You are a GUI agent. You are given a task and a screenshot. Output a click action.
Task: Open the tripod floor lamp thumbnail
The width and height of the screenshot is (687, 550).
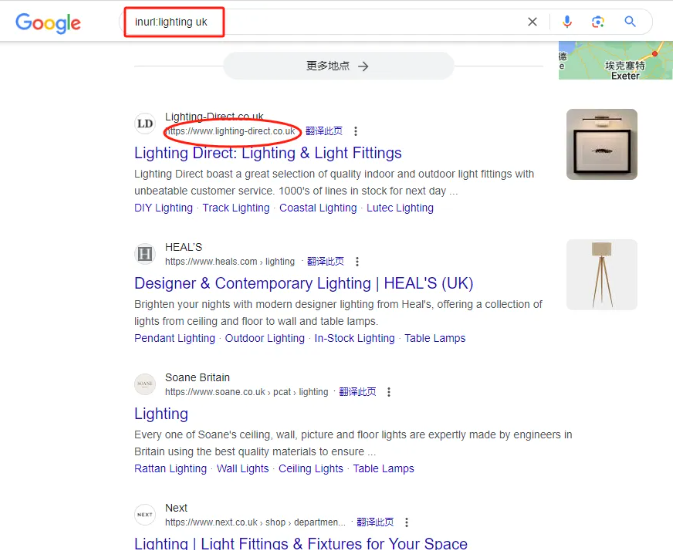point(602,274)
